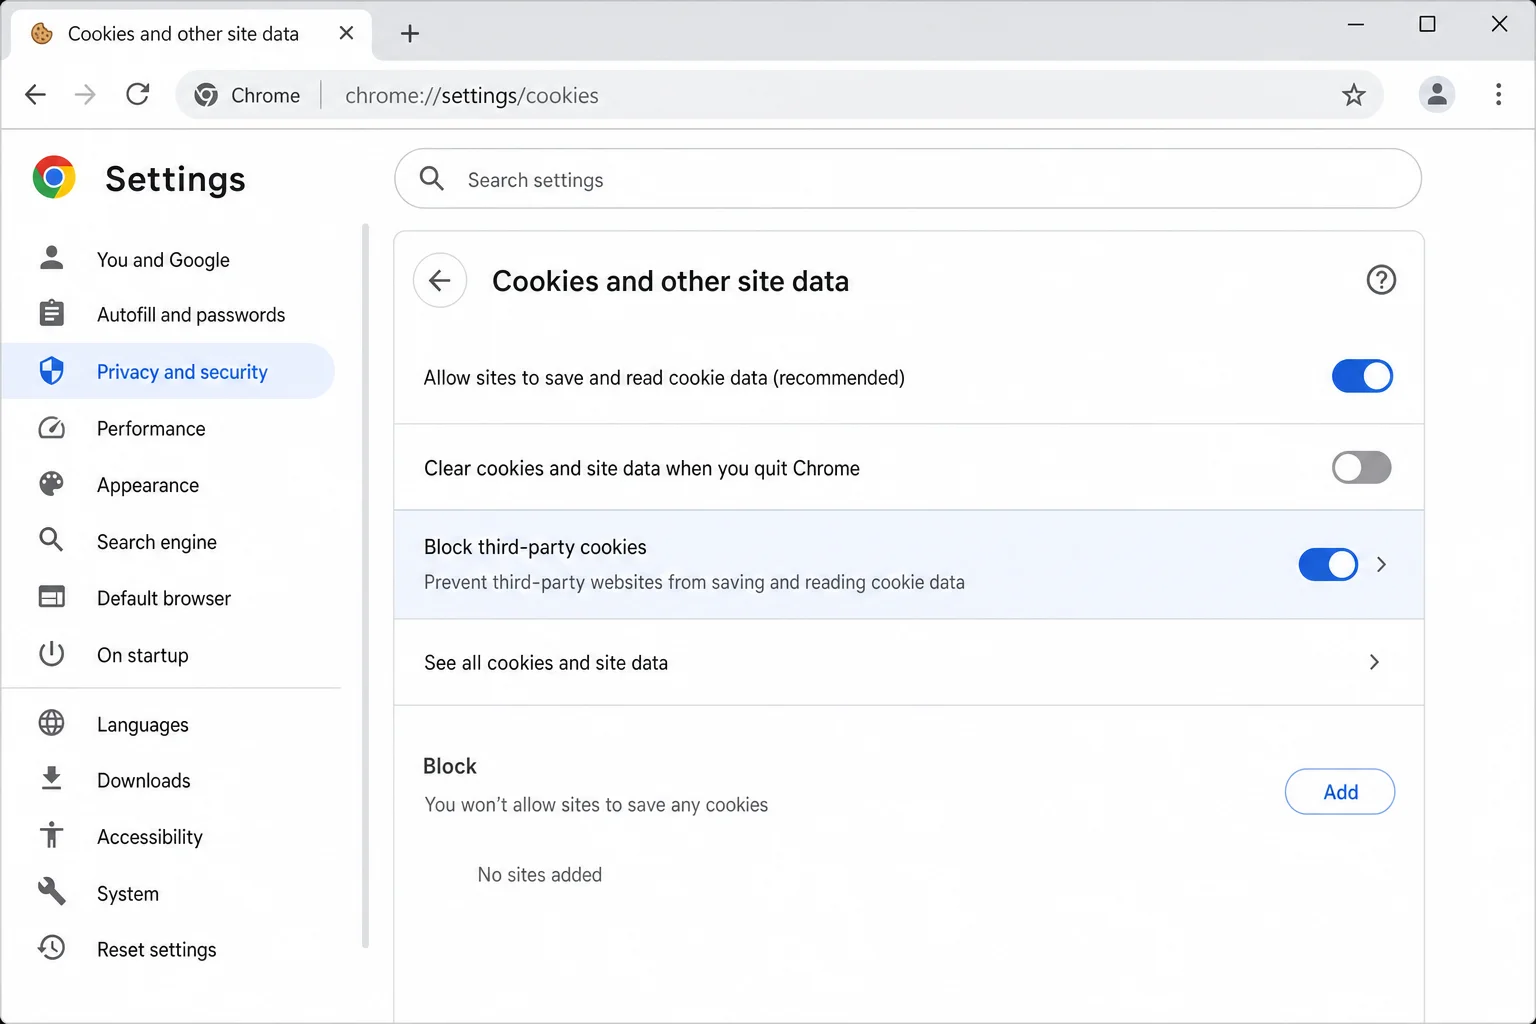Toggle Allow sites to save and read cookie data
Screen dimensions: 1536x1024
point(1362,377)
